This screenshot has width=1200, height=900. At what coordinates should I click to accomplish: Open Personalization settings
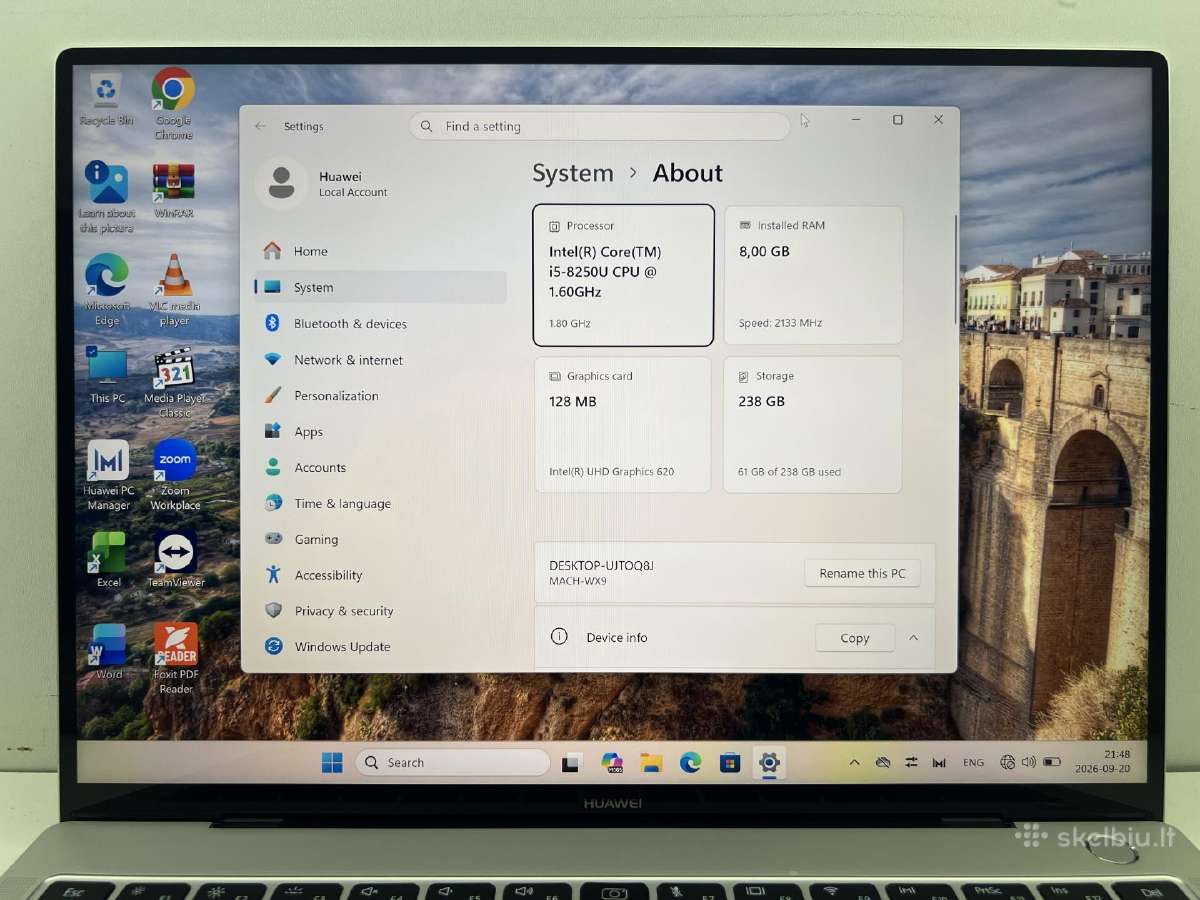(x=380, y=395)
